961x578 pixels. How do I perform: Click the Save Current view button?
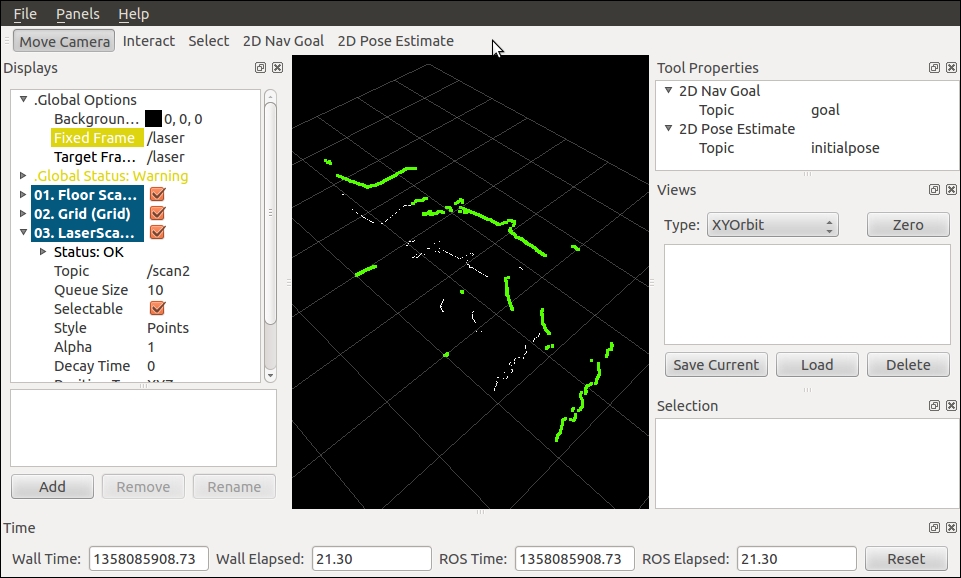(716, 365)
